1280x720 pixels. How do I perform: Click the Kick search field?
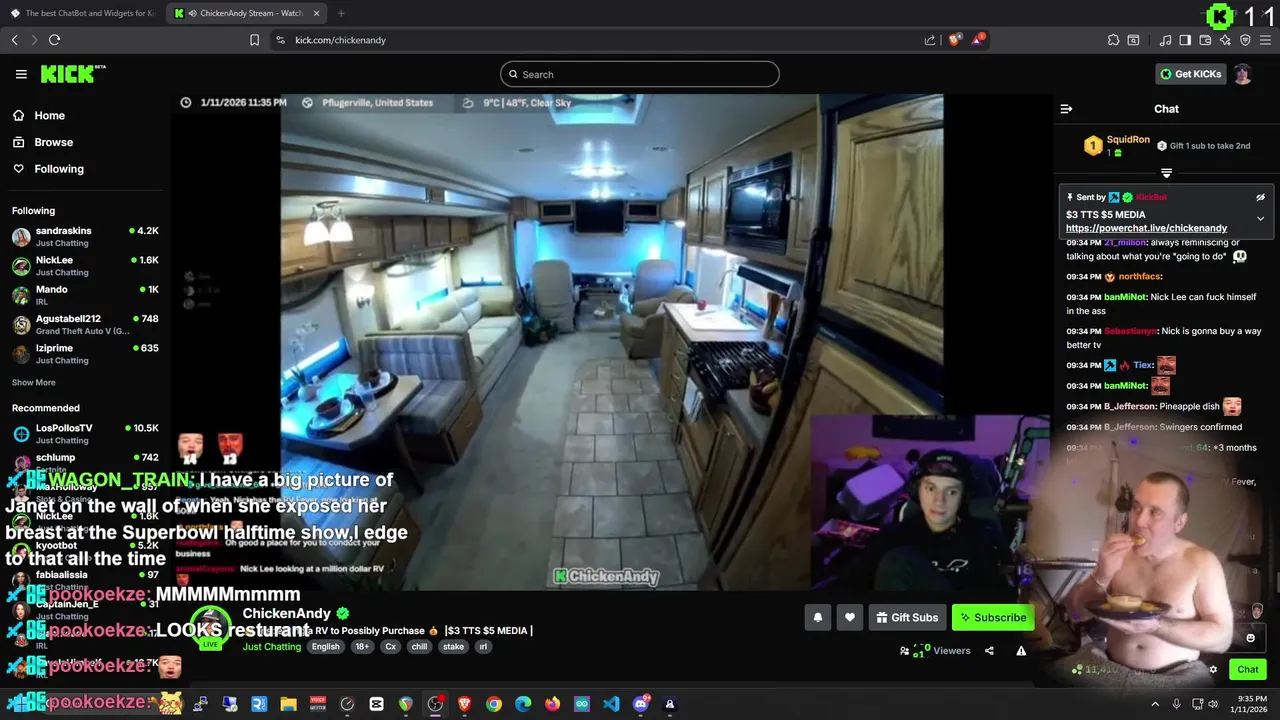[x=640, y=74]
